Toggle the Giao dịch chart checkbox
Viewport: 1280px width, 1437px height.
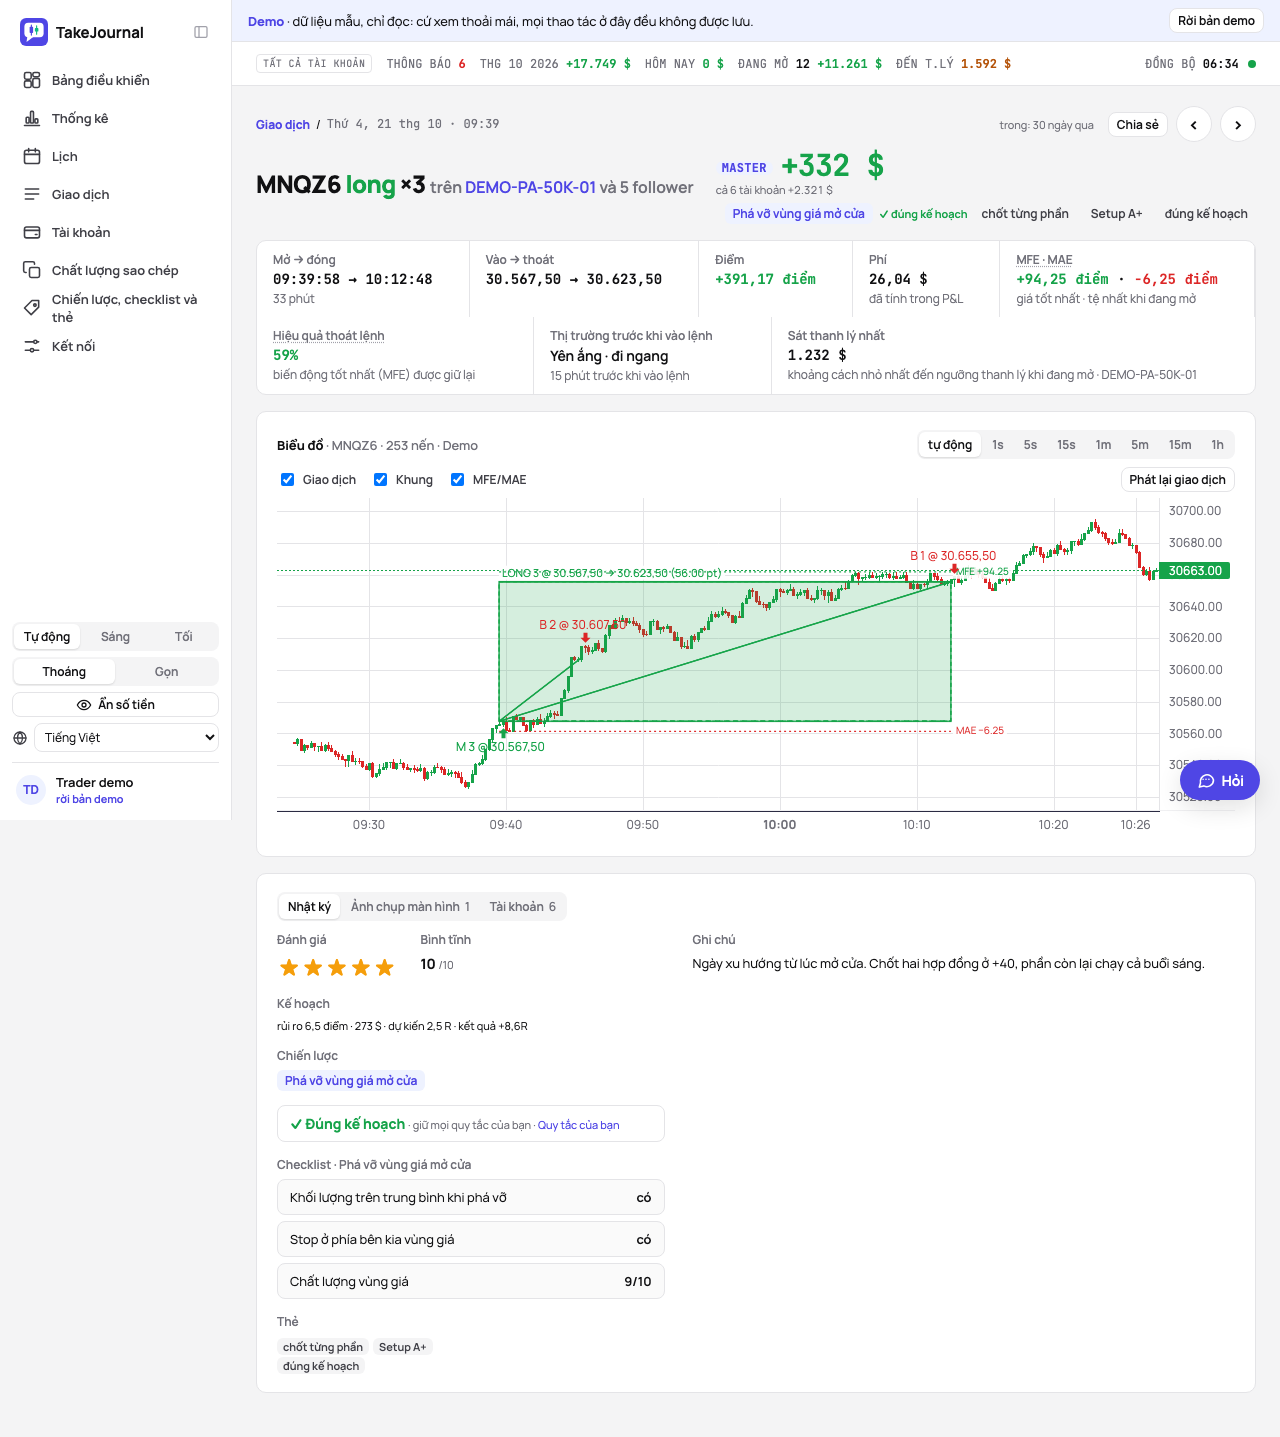[x=288, y=480]
